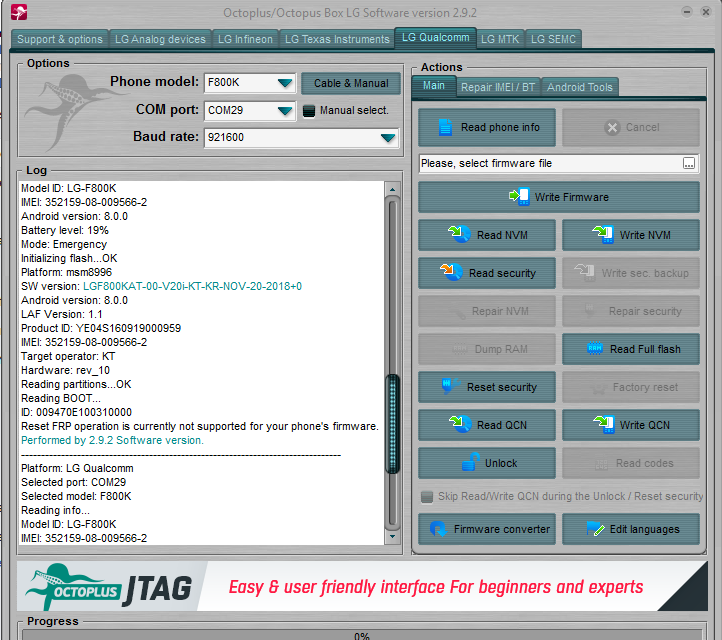Click 'Performed by 2.9.2 Software version' log line
Image resolution: width=722 pixels, height=640 pixels.
coord(112,440)
